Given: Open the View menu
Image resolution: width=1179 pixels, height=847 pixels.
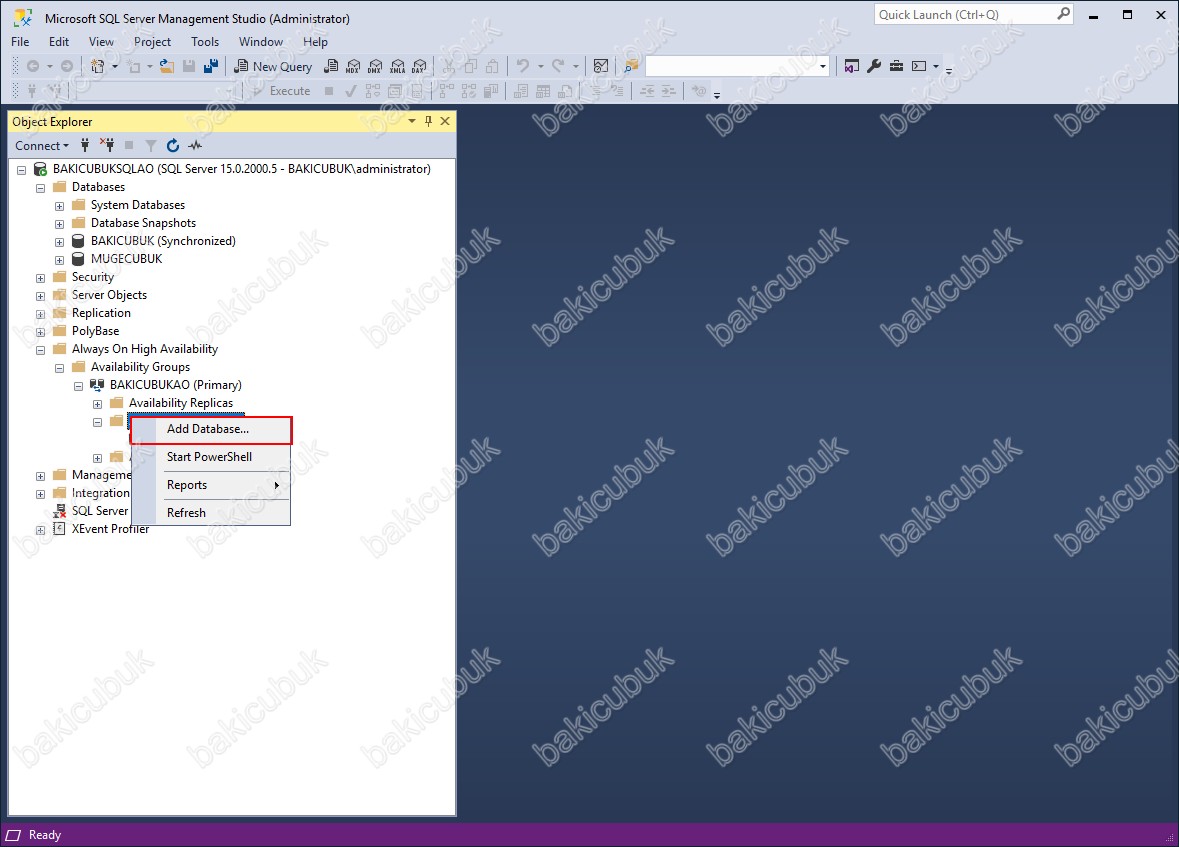Looking at the screenshot, I should (x=102, y=42).
